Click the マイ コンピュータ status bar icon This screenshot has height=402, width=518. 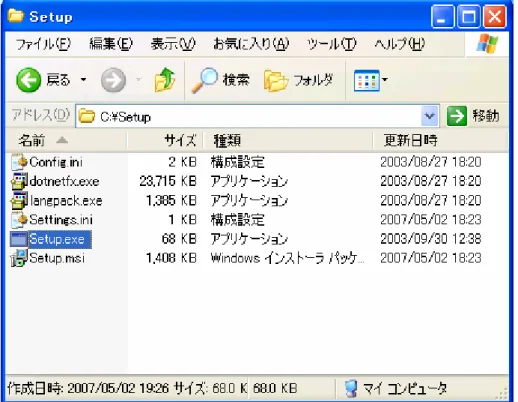pyautogui.click(x=351, y=388)
